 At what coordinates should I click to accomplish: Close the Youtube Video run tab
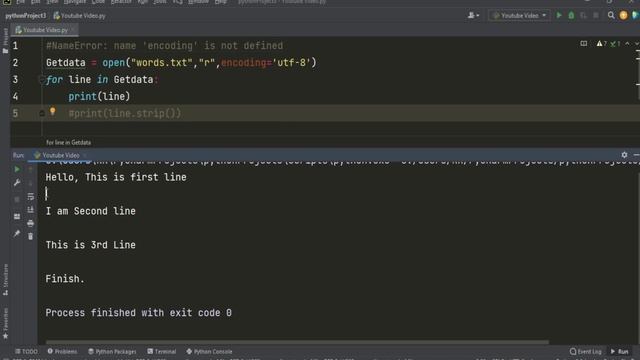coord(84,155)
